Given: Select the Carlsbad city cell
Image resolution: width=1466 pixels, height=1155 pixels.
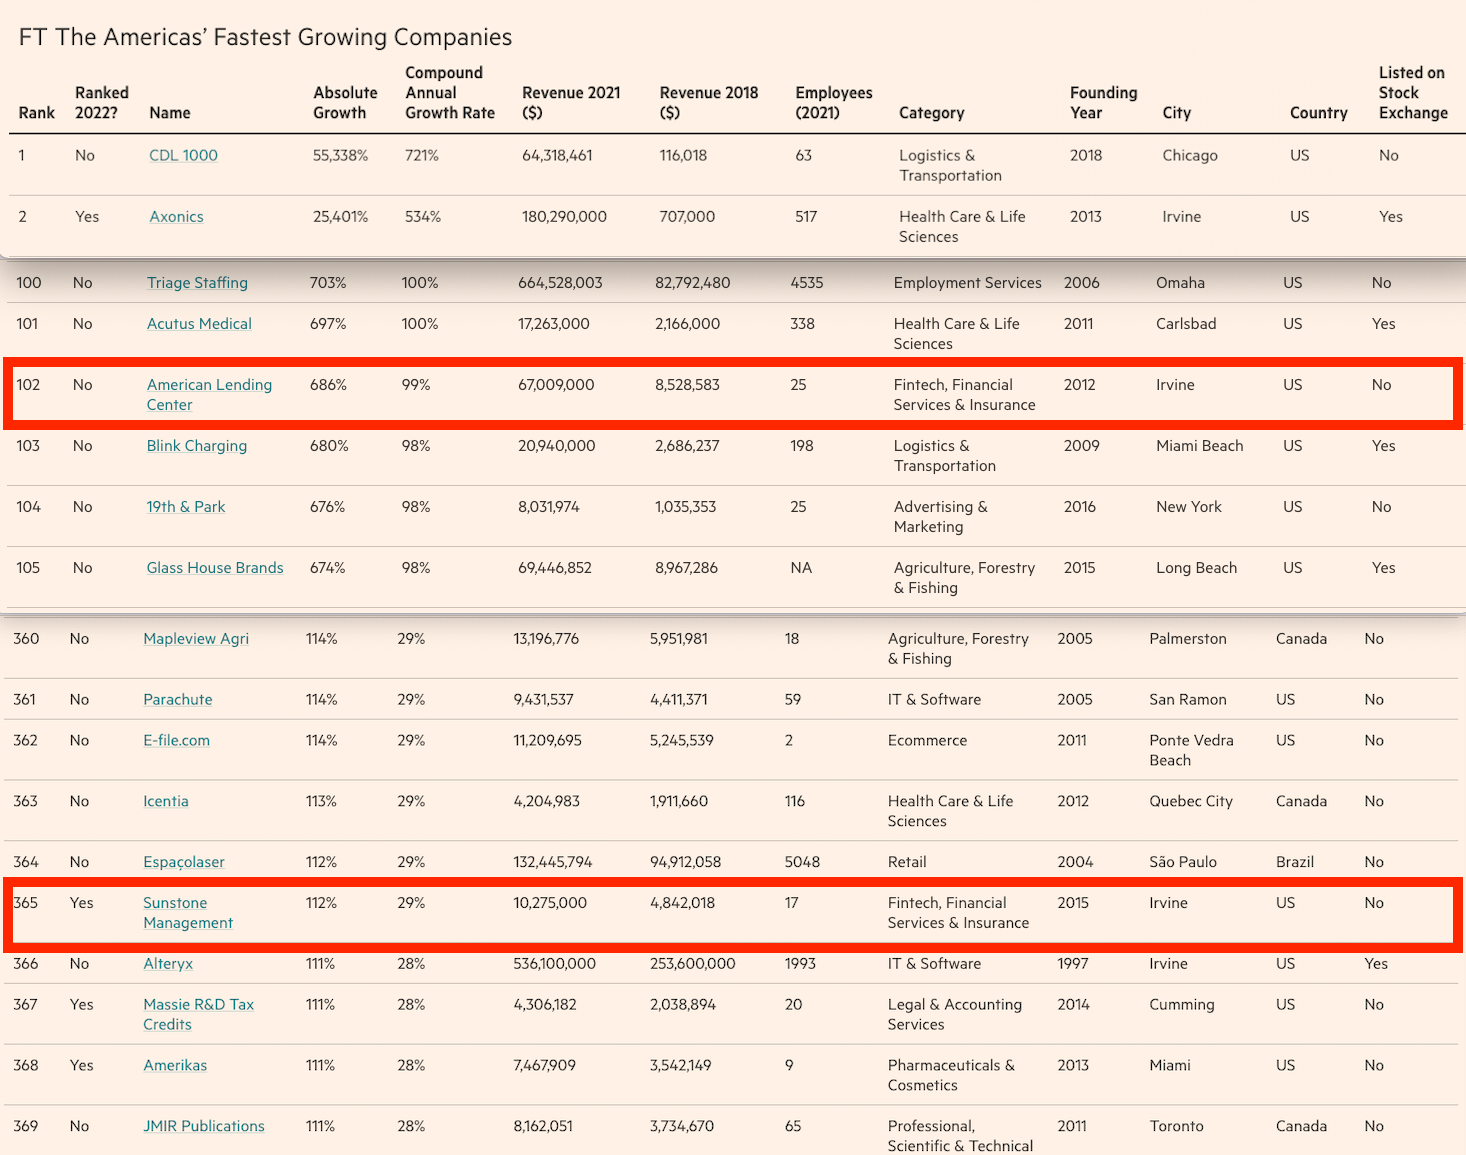Looking at the screenshot, I should pyautogui.click(x=1186, y=324).
